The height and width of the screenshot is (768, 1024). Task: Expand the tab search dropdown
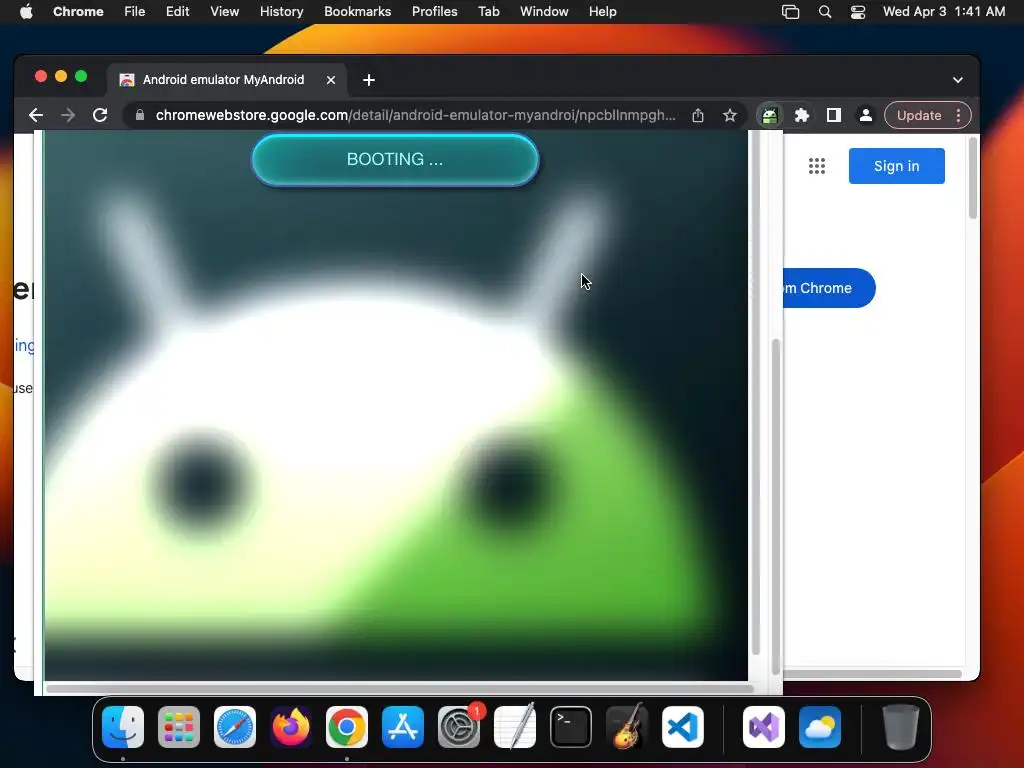tap(957, 80)
